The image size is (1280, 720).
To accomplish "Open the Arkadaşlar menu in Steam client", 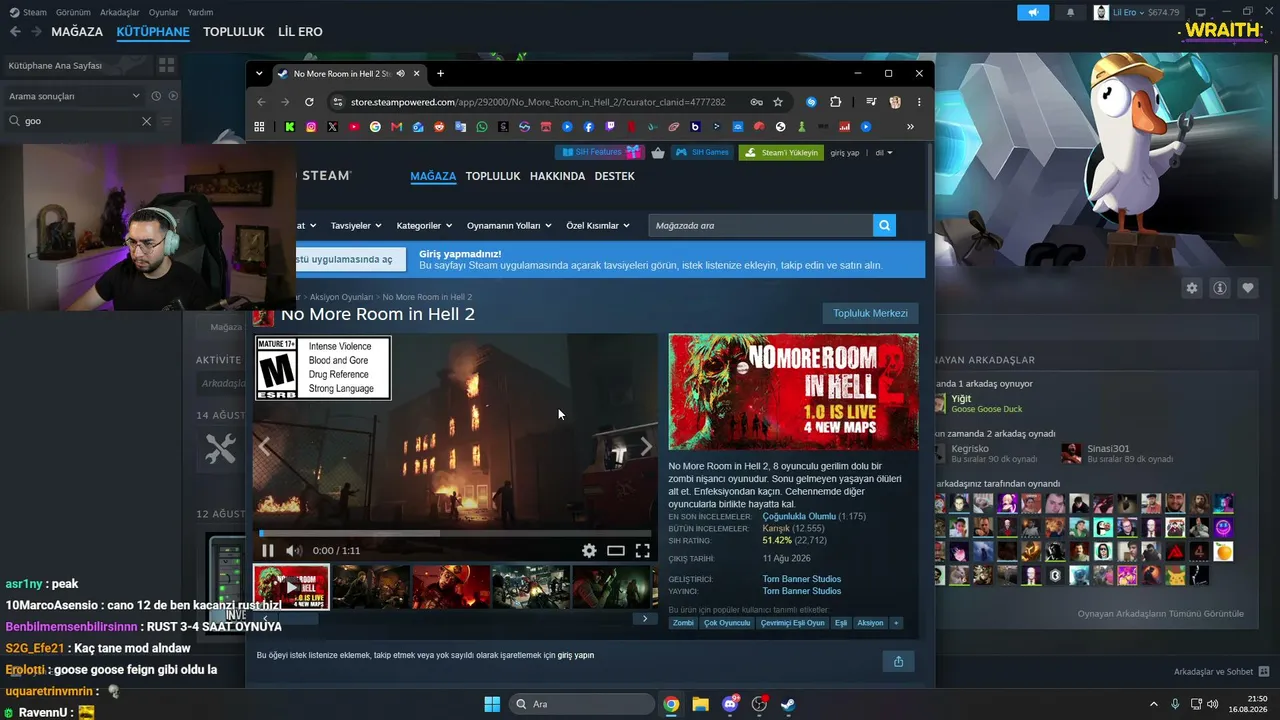I will (119, 12).
